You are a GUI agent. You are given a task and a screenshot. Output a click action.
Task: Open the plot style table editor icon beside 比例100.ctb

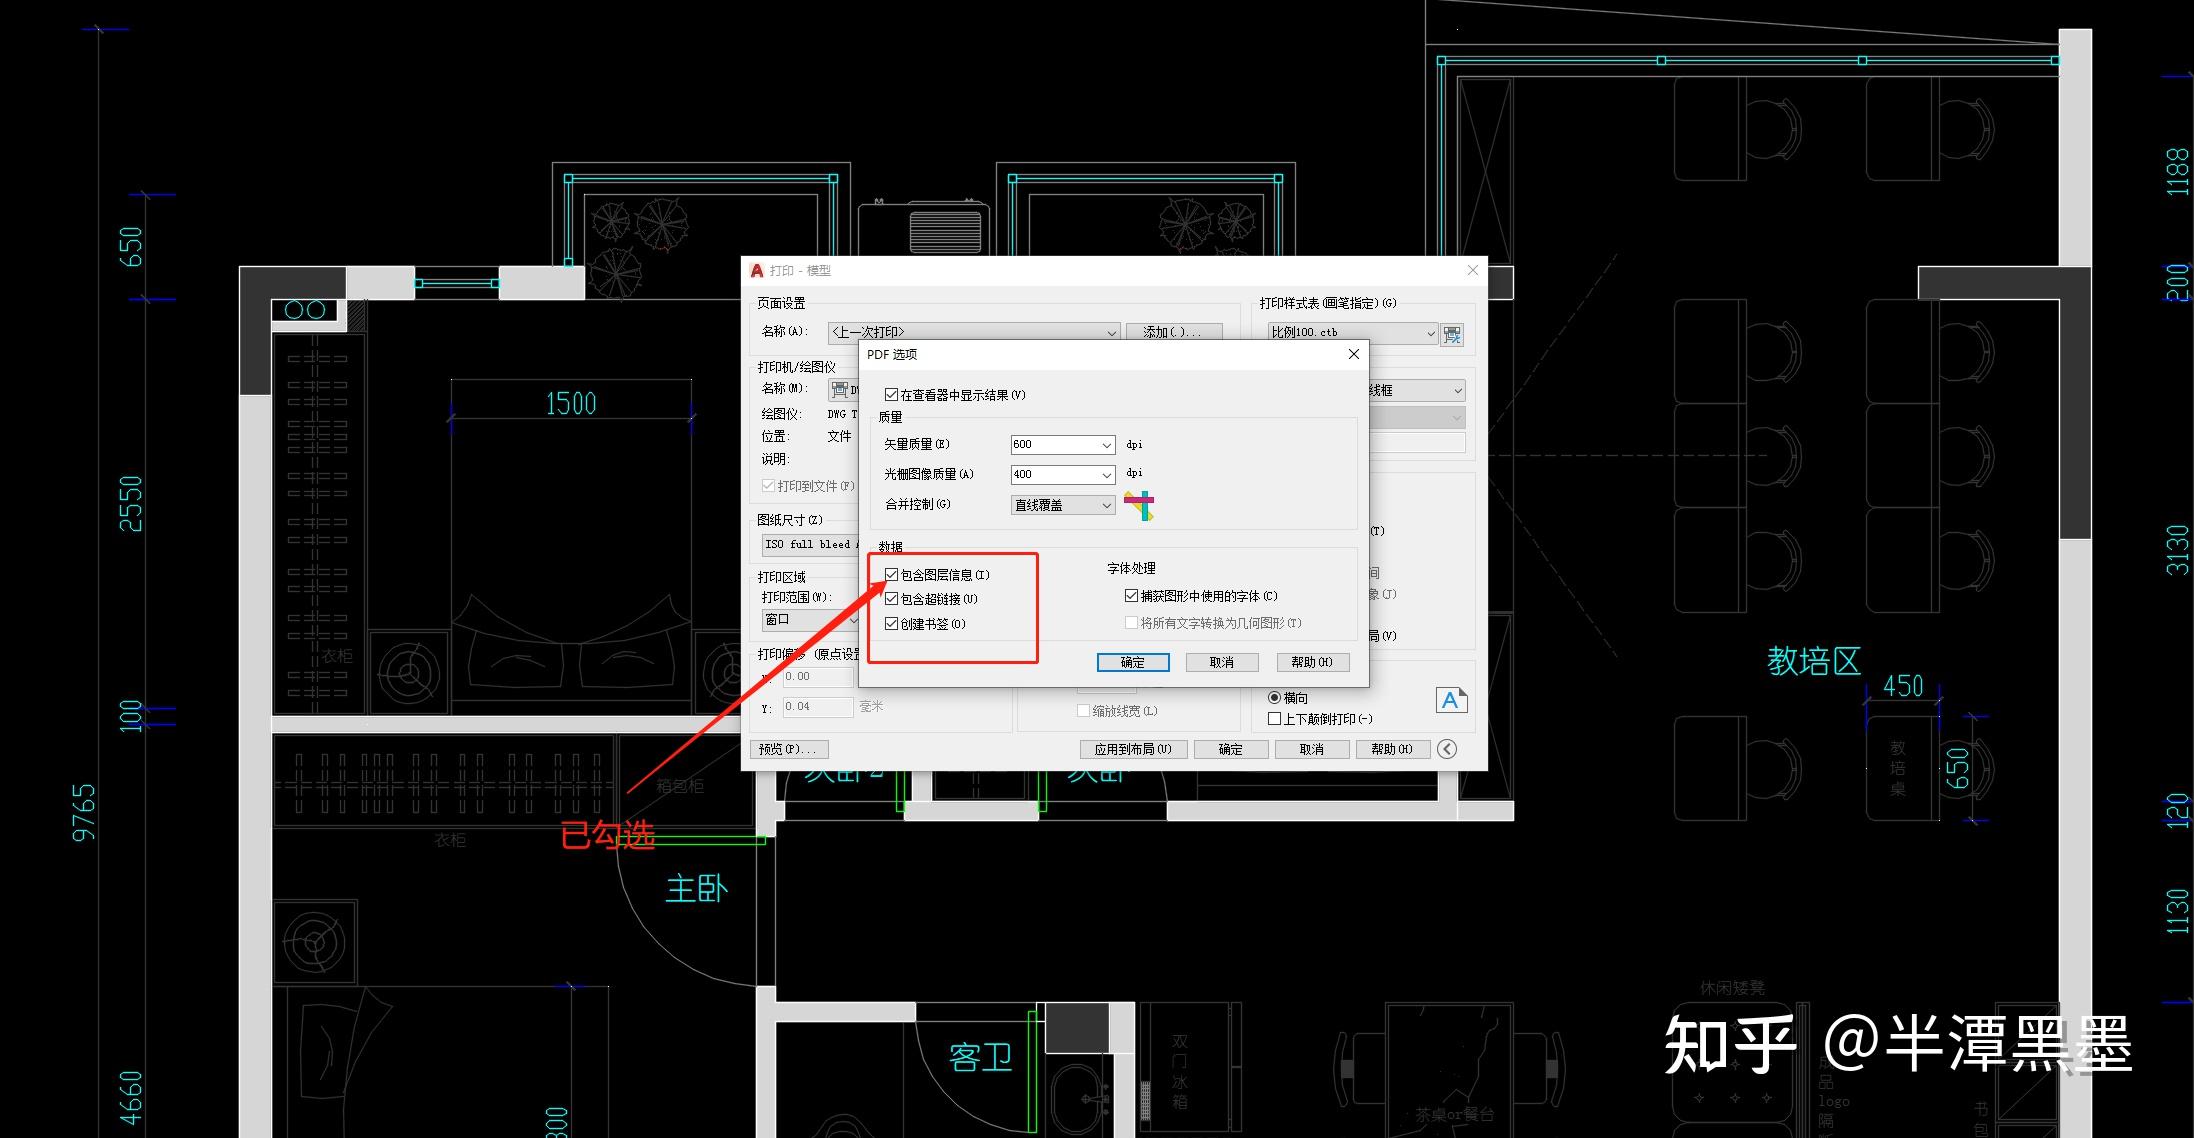coord(1451,335)
